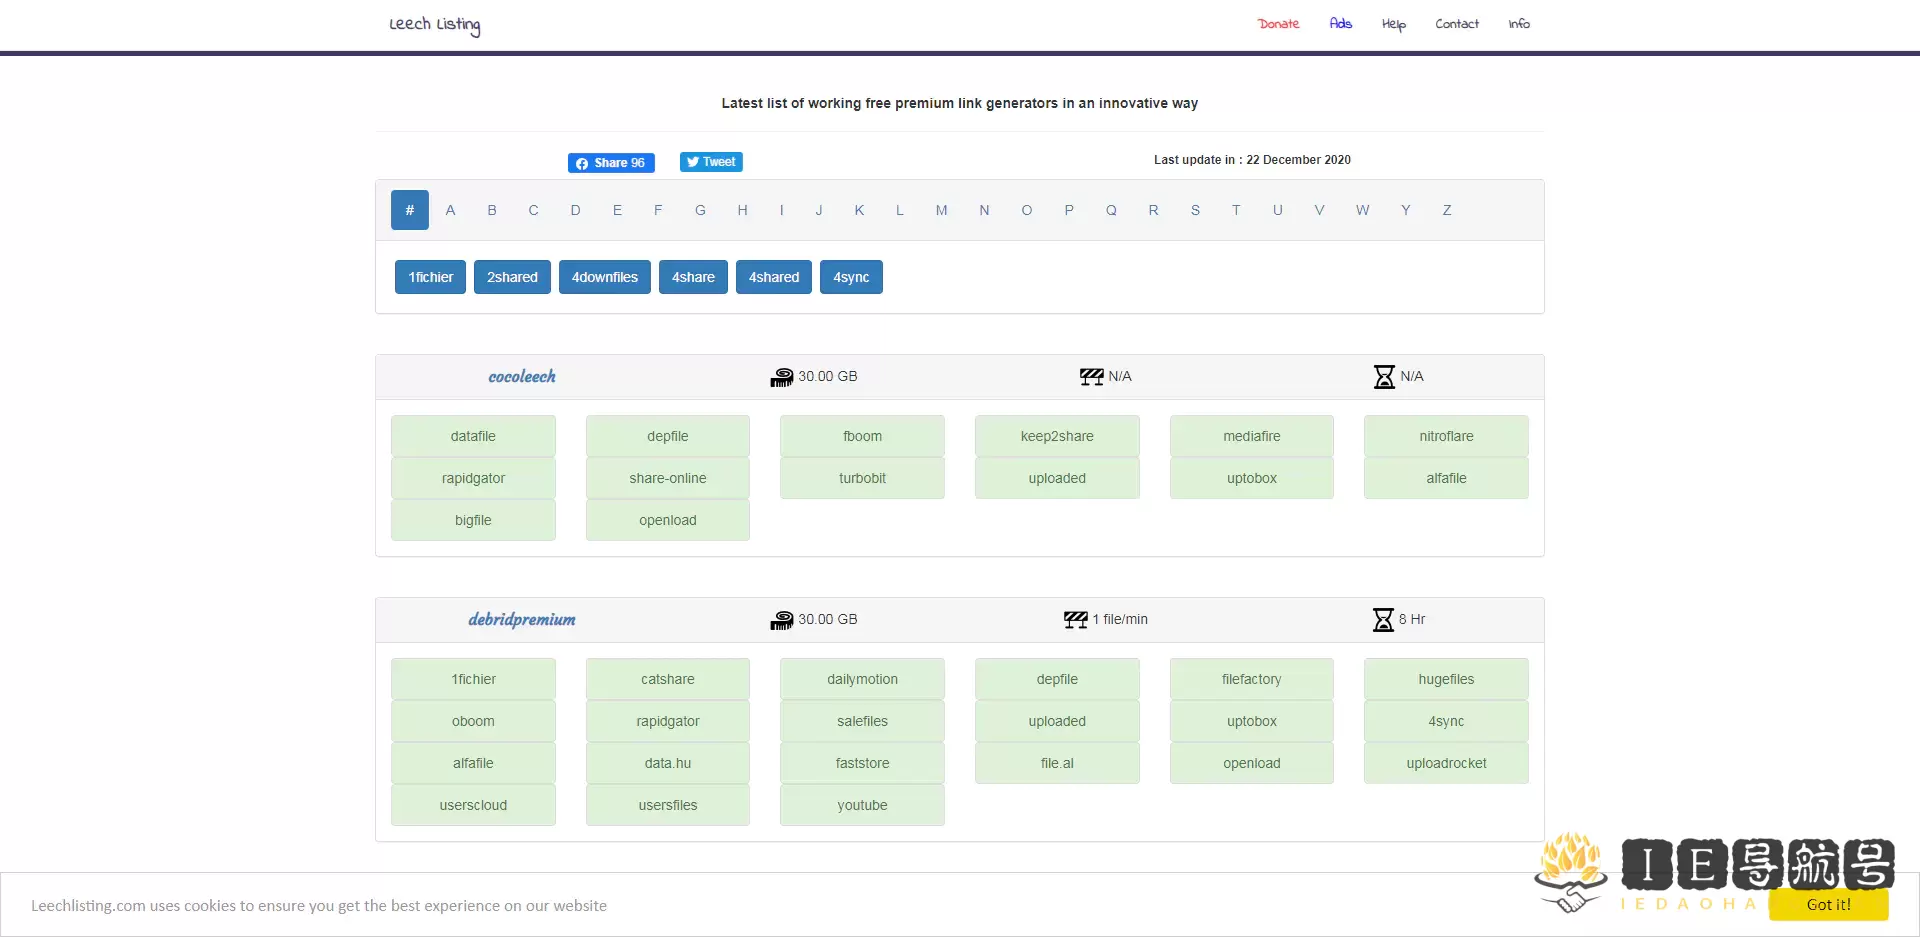The width and height of the screenshot is (1920, 937).
Task: Click the speed limit icon in the cocoleech row
Action: click(x=1089, y=377)
